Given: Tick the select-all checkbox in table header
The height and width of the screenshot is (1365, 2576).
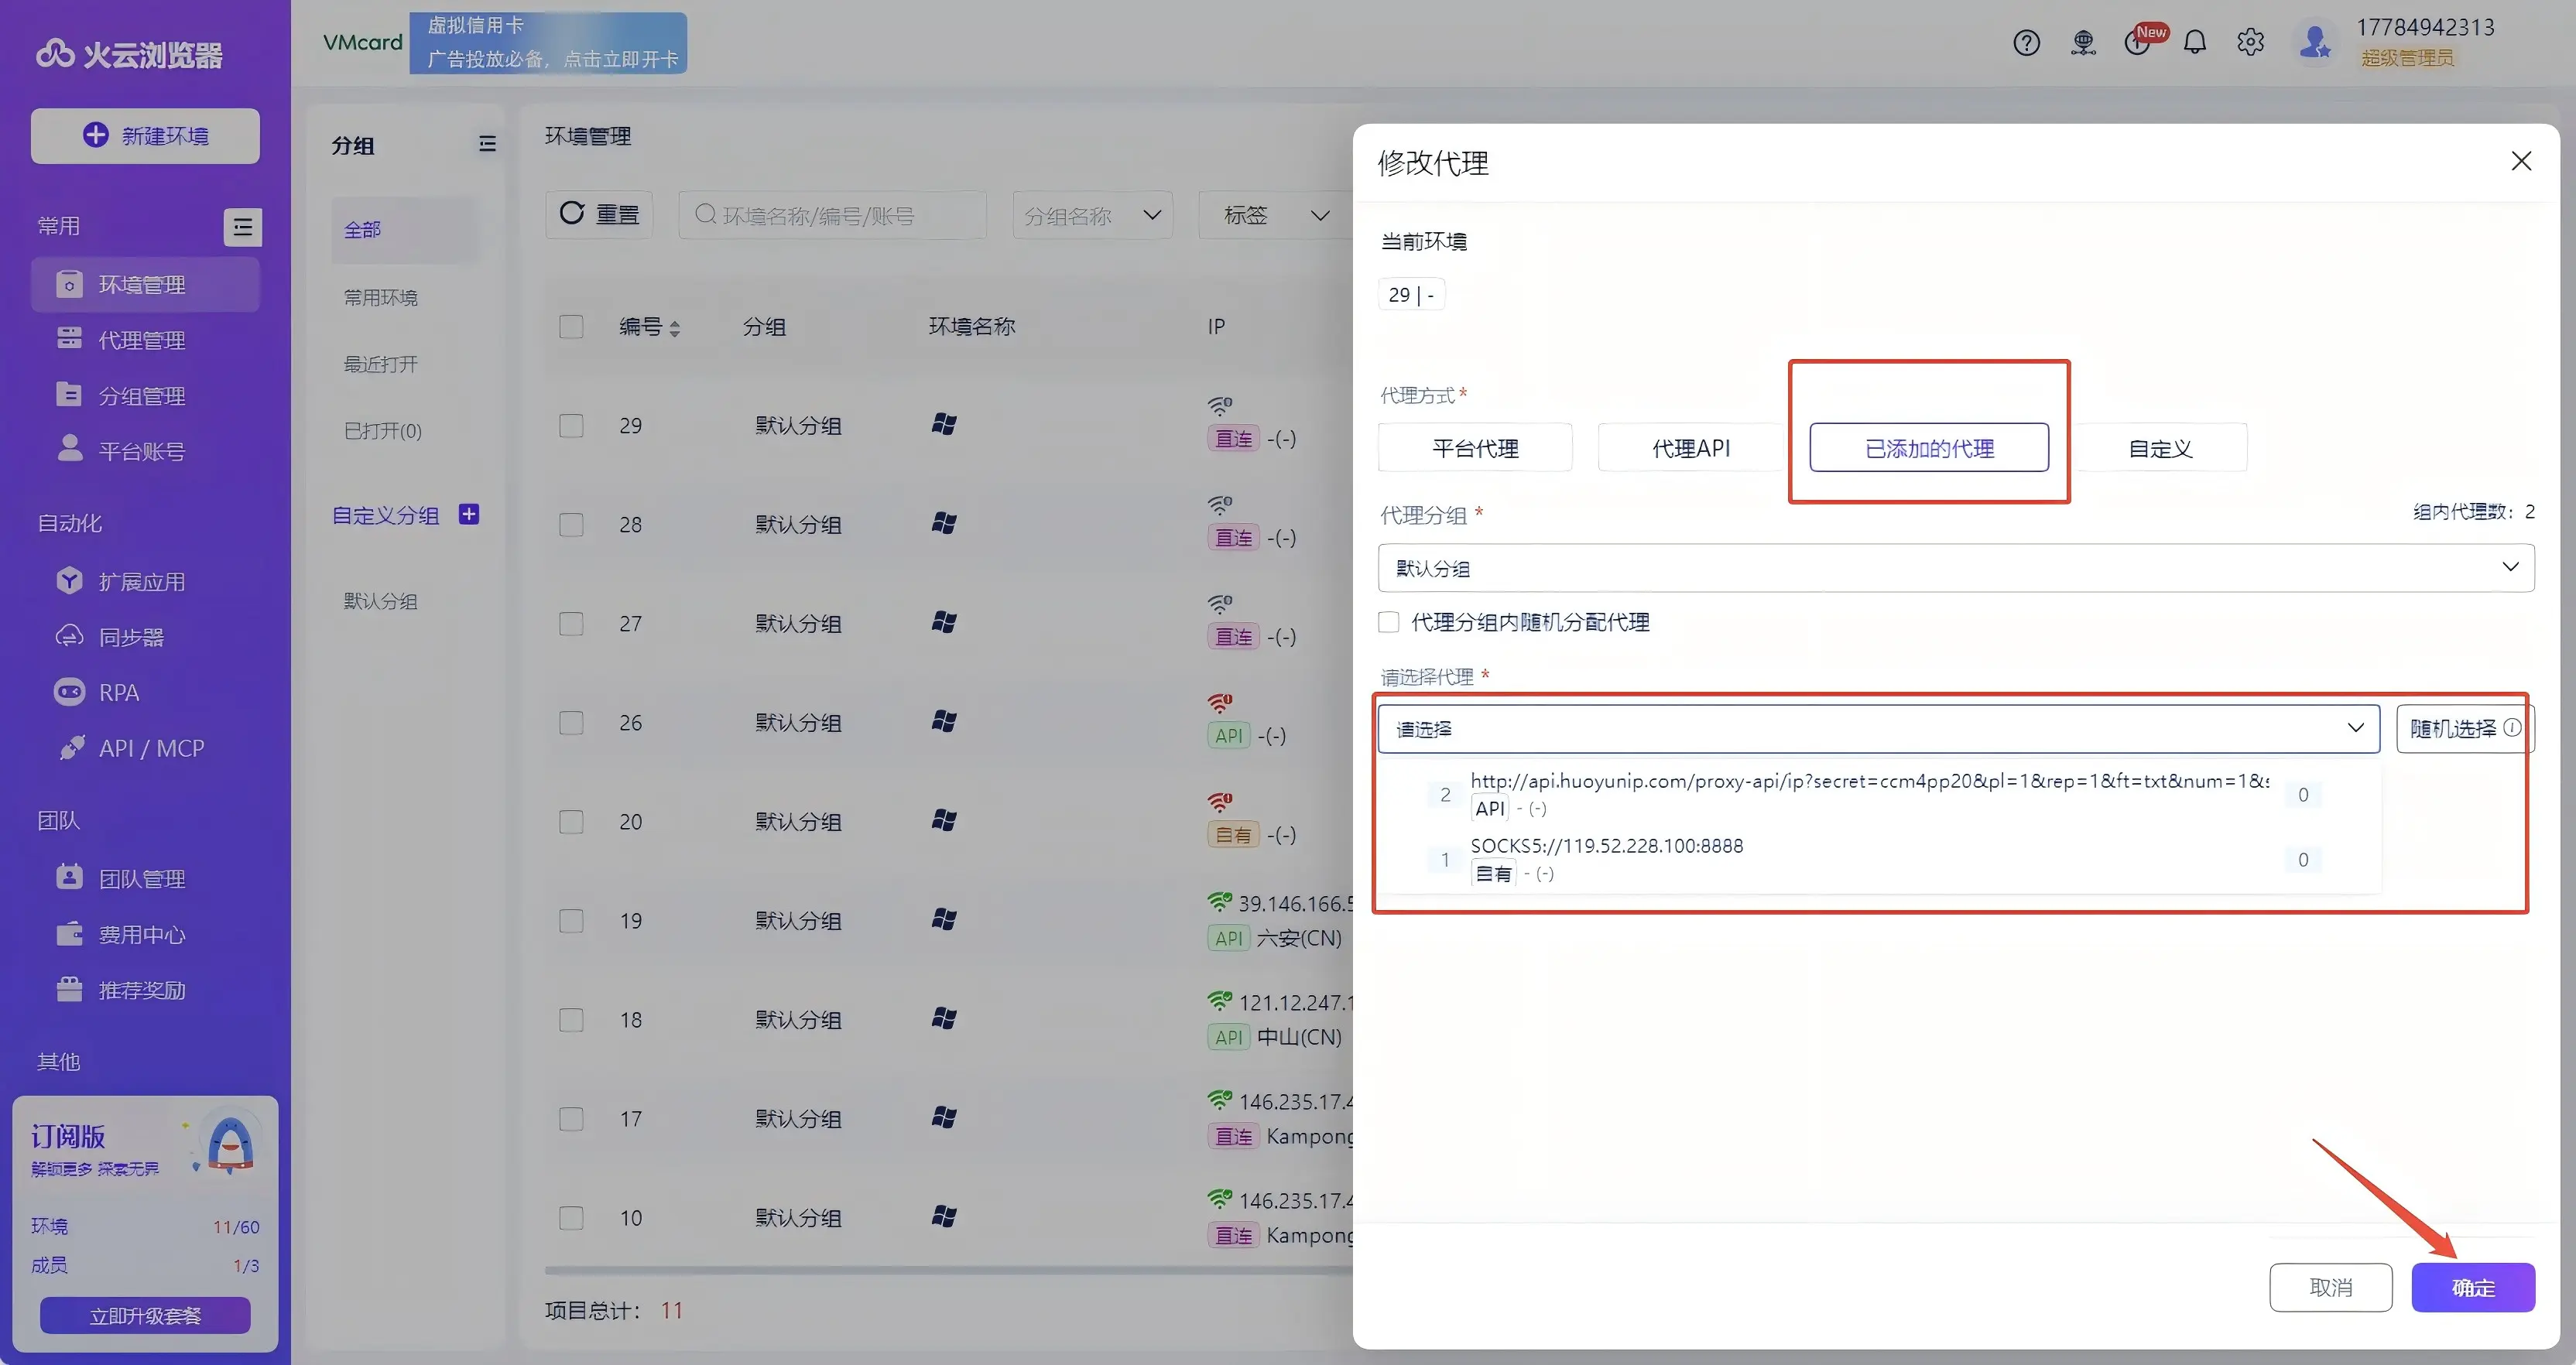Looking at the screenshot, I should click(571, 327).
